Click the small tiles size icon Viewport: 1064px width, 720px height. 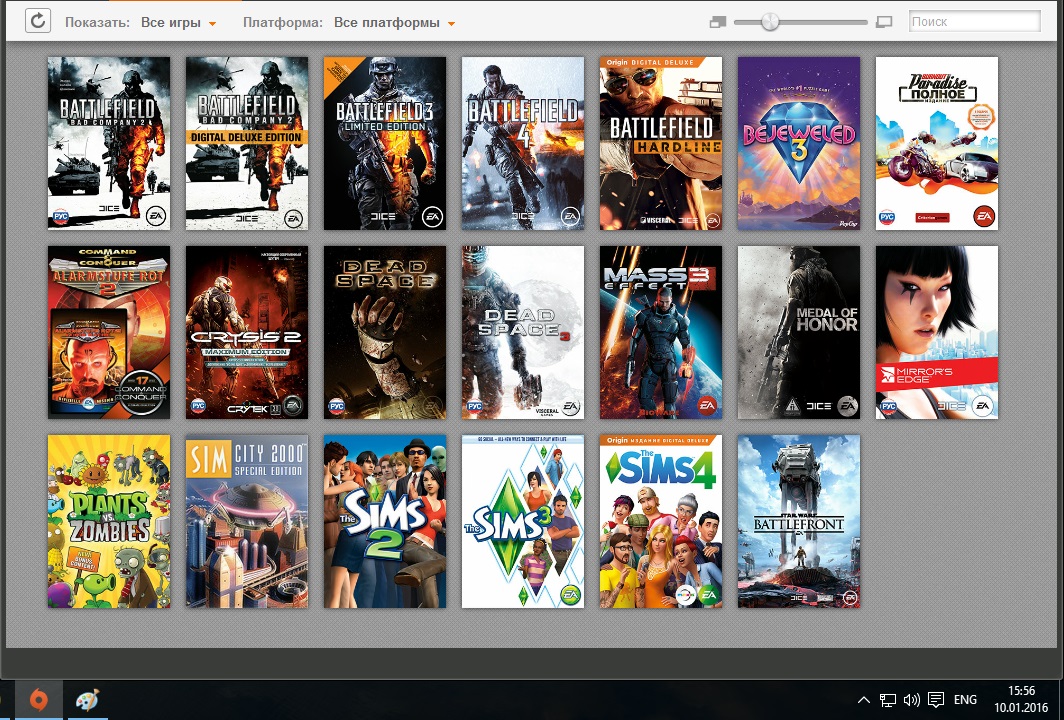pyautogui.click(x=718, y=22)
